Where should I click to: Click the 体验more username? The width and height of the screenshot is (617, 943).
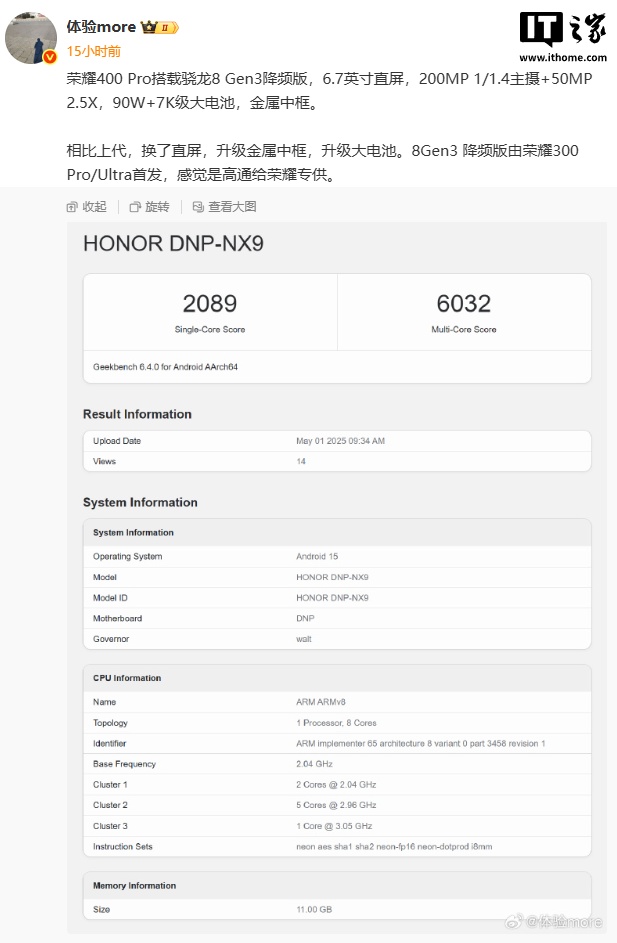tap(101, 27)
